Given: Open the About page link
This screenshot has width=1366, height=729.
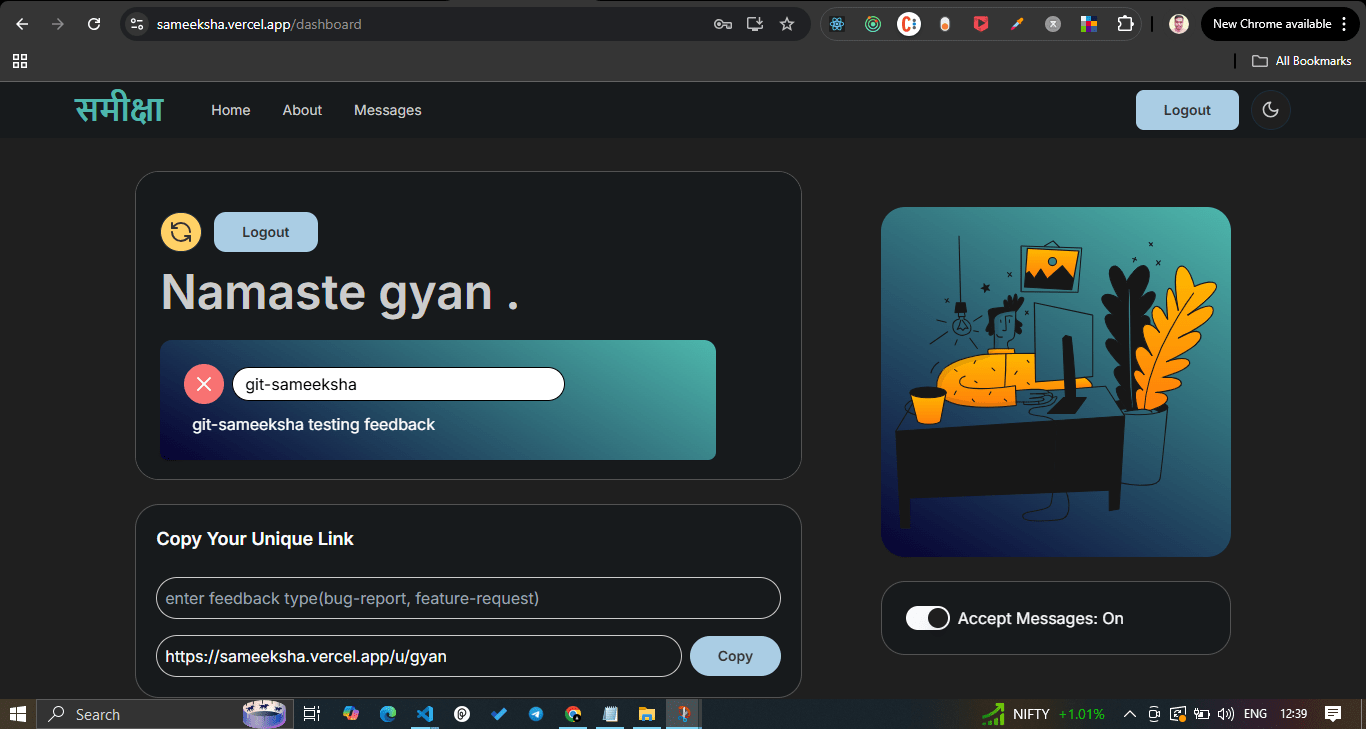Looking at the screenshot, I should coord(302,110).
